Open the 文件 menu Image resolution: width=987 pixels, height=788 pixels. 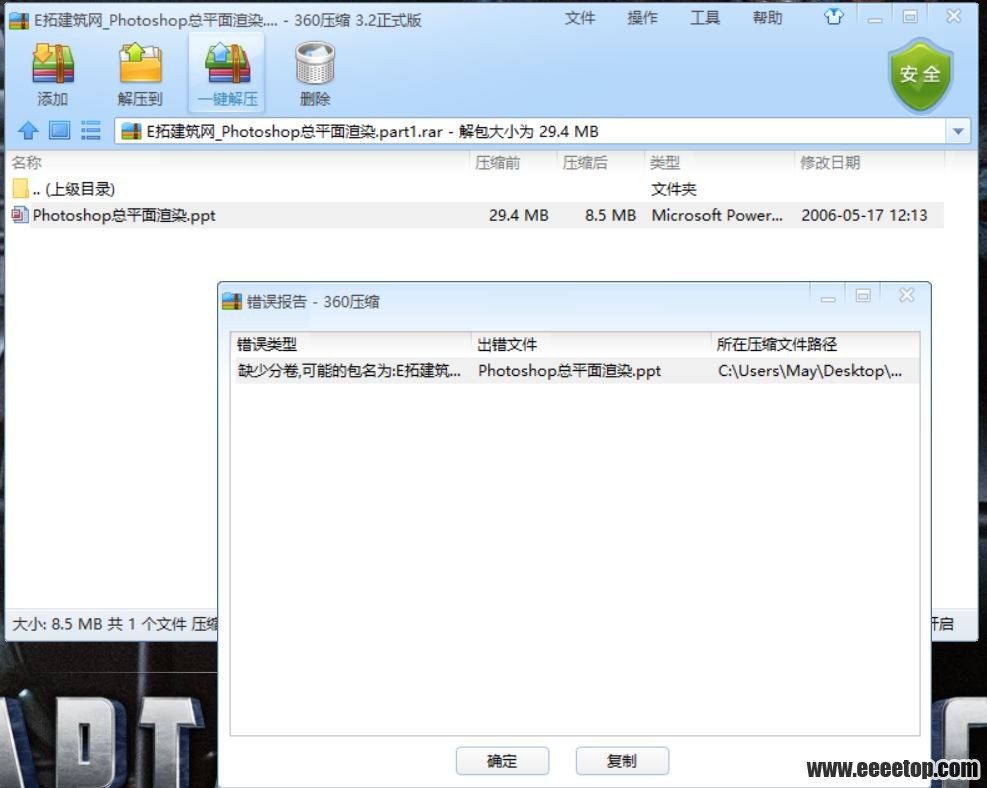[x=580, y=18]
